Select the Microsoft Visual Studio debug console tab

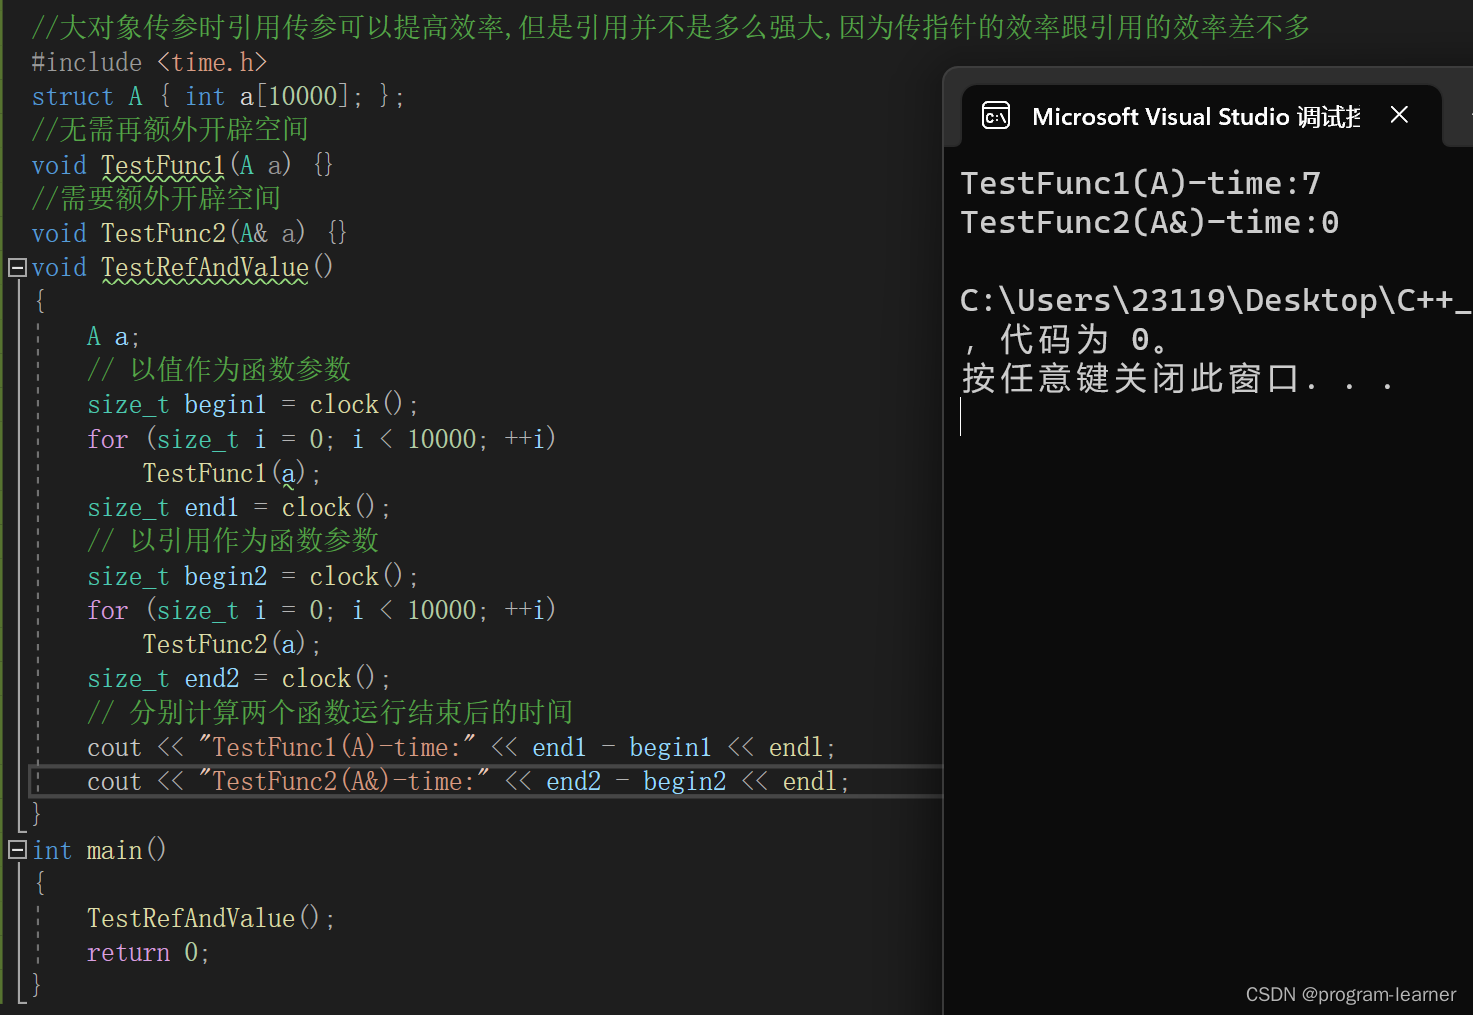click(x=1201, y=116)
